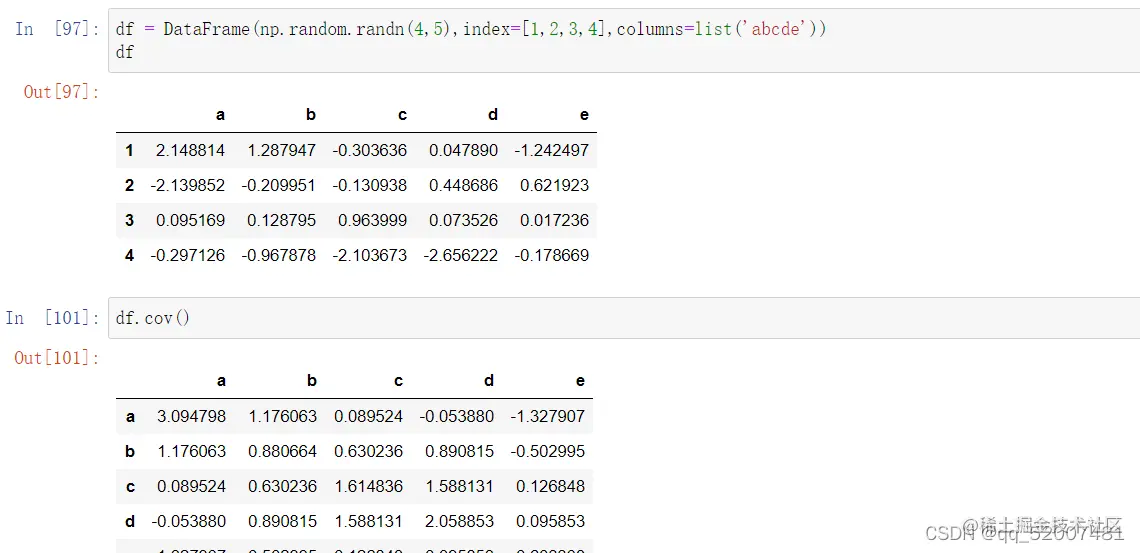Select the value 1.287947
Viewport: 1140px width, 553px height.
click(x=281, y=150)
